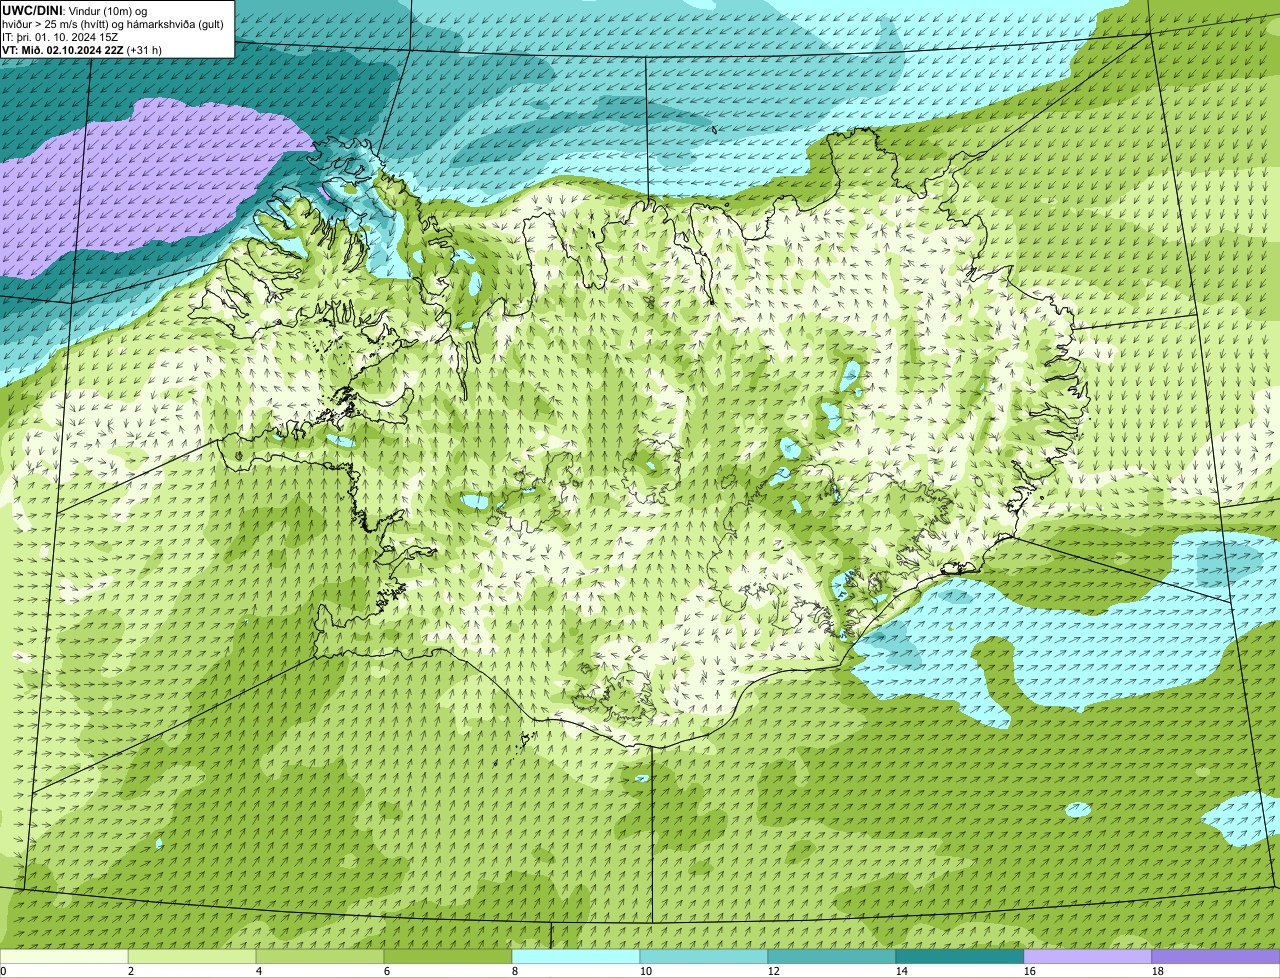Viewport: 1280px width, 978px height.
Task: Click the 2–4 m/s light green legend swatch
Action: click(x=192, y=956)
